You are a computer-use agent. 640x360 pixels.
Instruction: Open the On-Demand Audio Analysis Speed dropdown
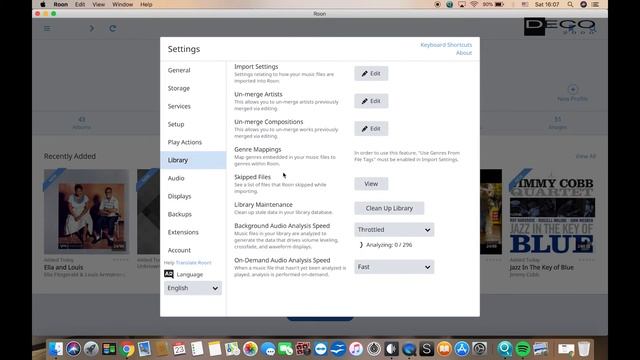coord(394,267)
